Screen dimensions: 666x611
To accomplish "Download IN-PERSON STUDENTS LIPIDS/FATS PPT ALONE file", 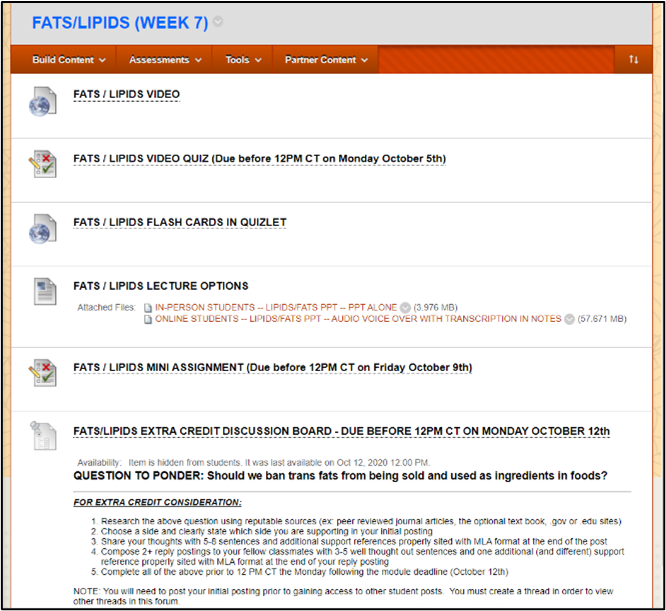I will point(276,307).
